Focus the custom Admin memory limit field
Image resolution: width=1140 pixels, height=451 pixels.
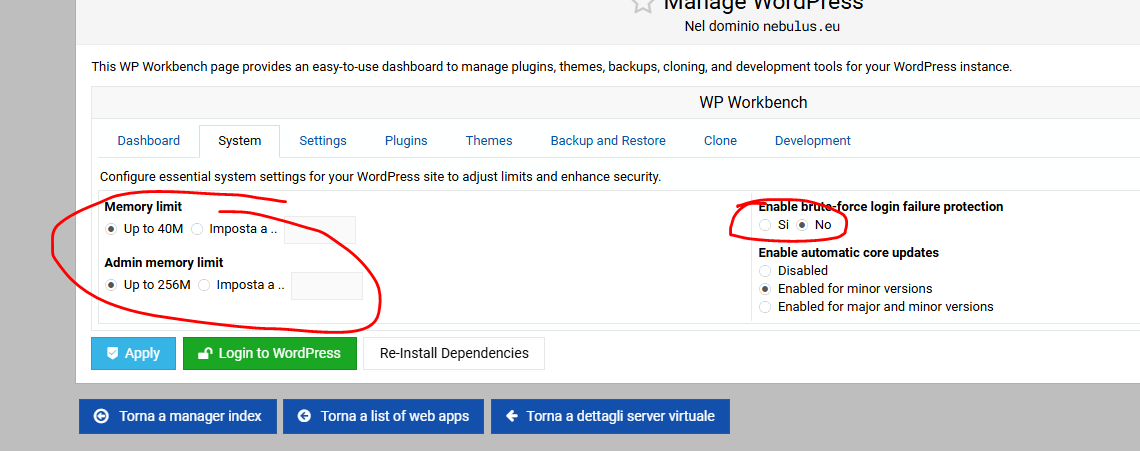coord(327,286)
